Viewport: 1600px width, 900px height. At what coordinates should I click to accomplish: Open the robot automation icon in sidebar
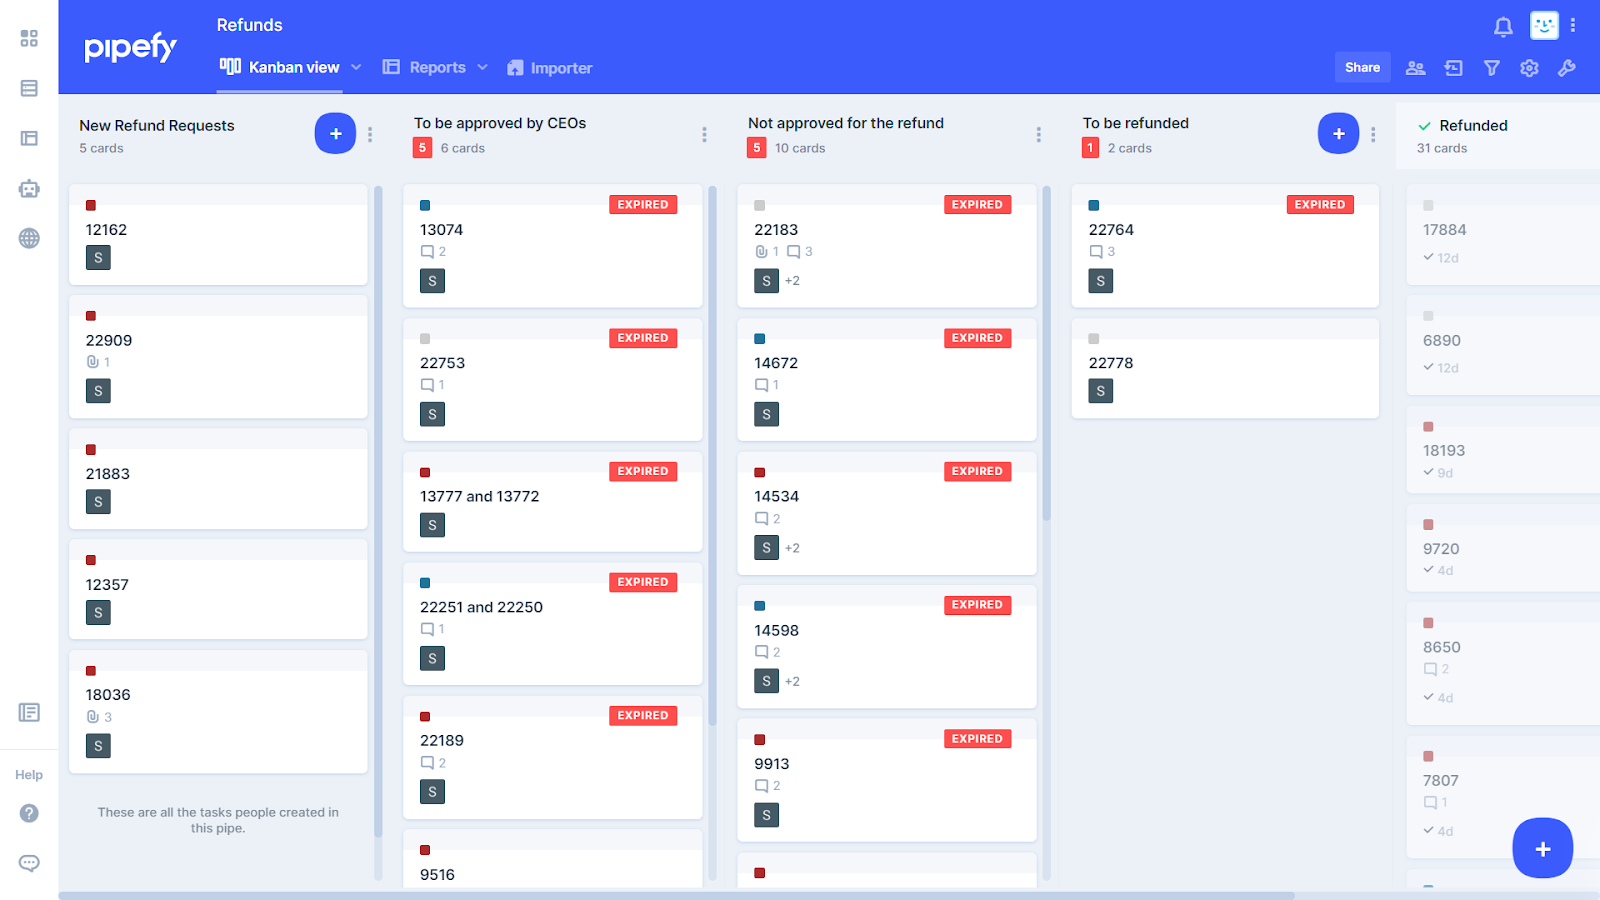click(29, 188)
